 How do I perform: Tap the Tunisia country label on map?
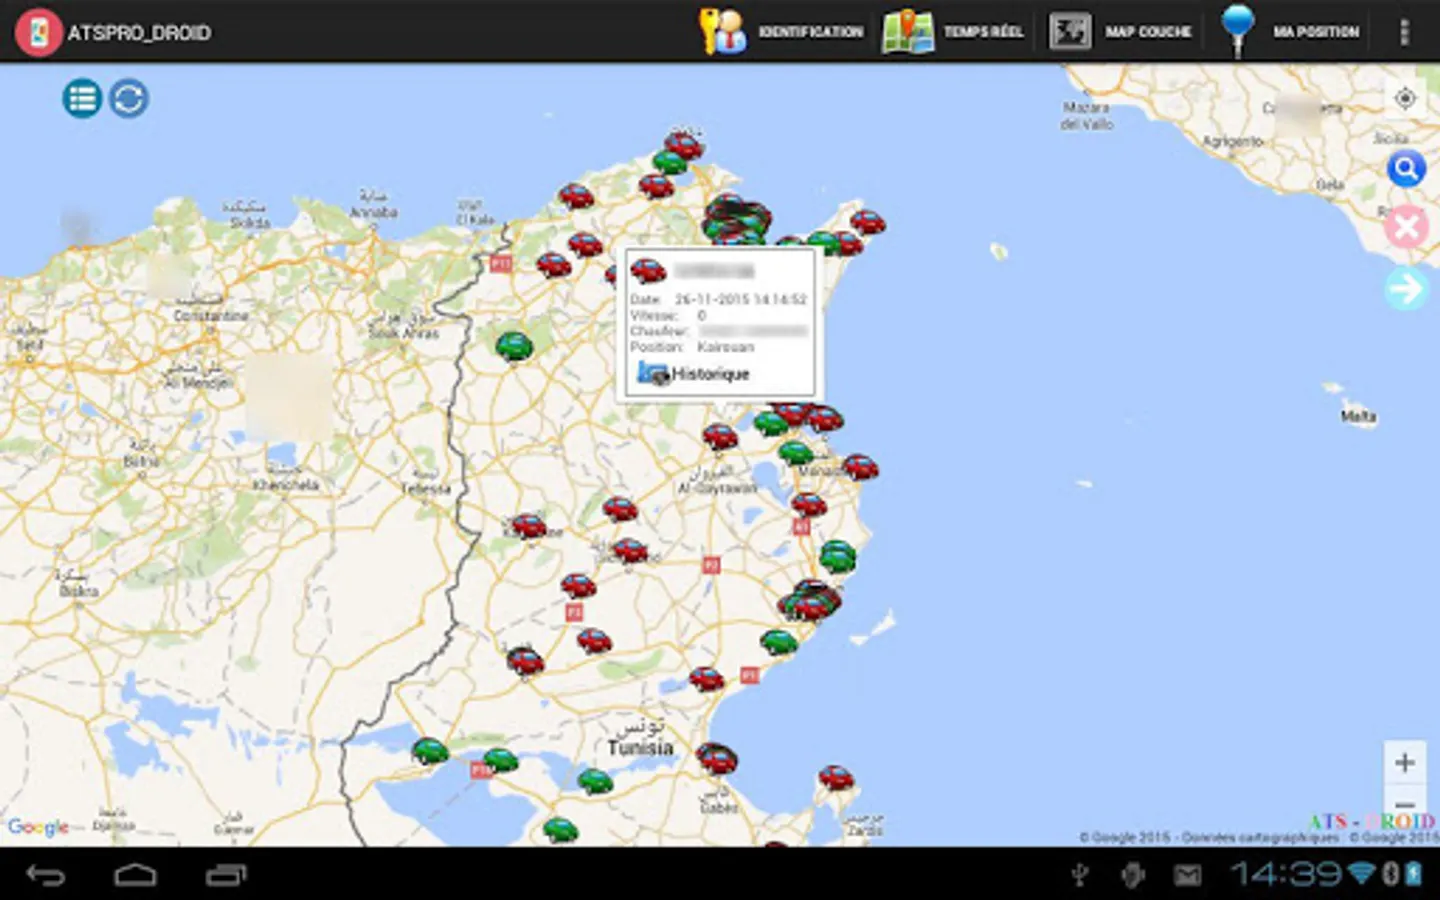pos(640,747)
